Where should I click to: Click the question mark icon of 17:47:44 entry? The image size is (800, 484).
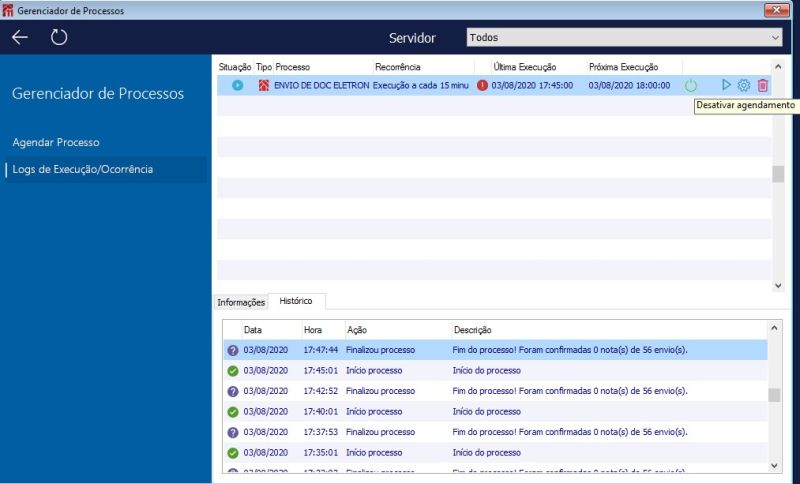pyautogui.click(x=233, y=350)
